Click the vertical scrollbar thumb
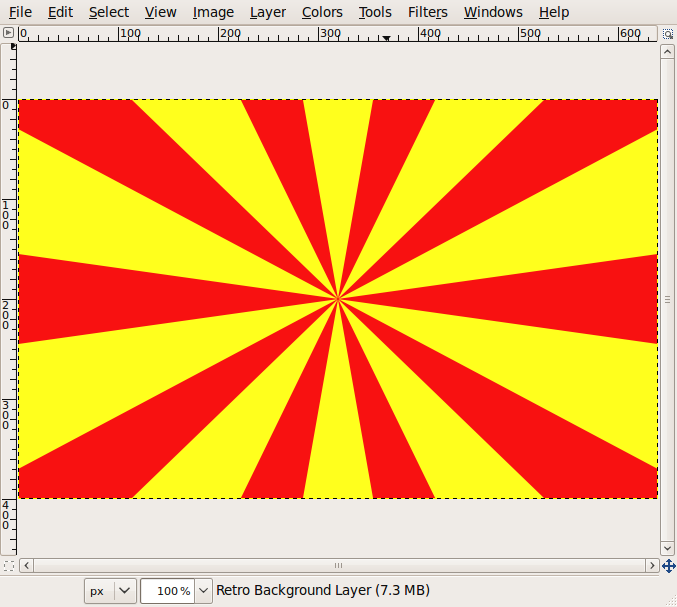The image size is (677, 607). click(x=667, y=300)
